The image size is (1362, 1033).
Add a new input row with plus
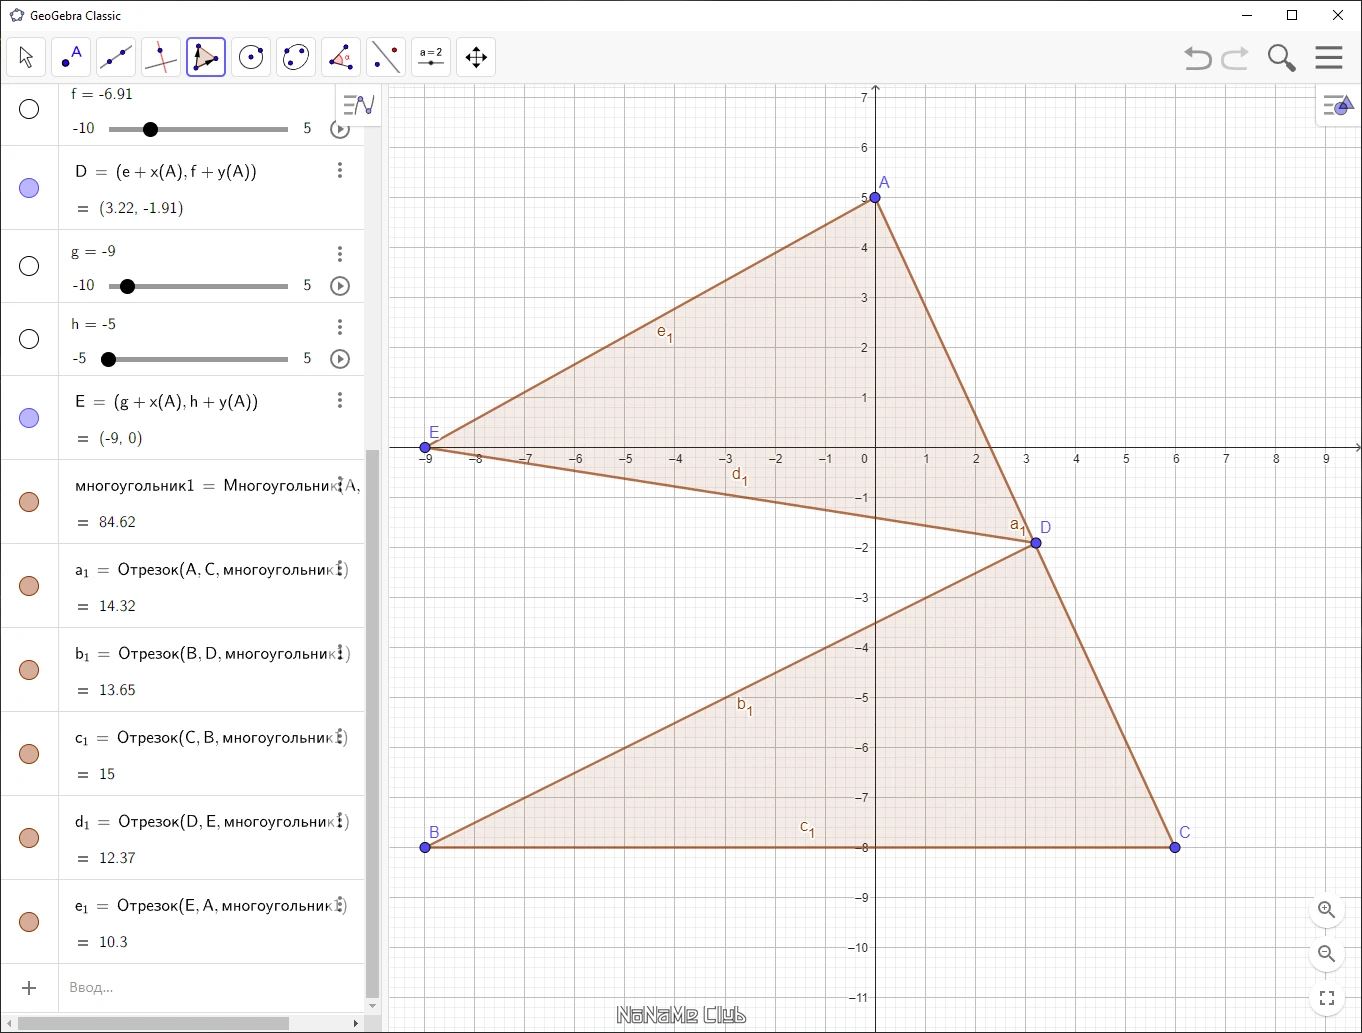click(x=29, y=988)
